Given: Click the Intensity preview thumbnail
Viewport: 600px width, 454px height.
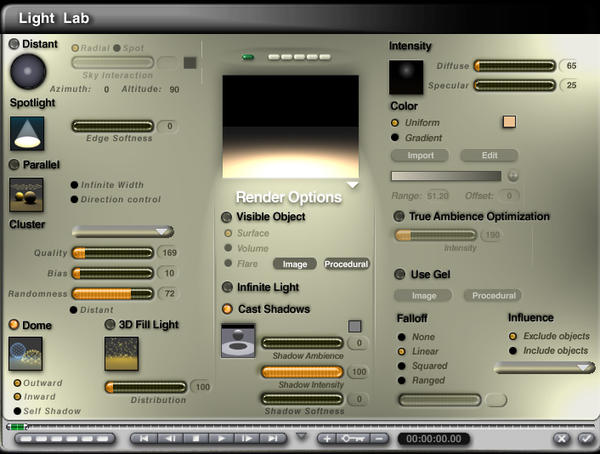Looking at the screenshot, I should (x=406, y=77).
